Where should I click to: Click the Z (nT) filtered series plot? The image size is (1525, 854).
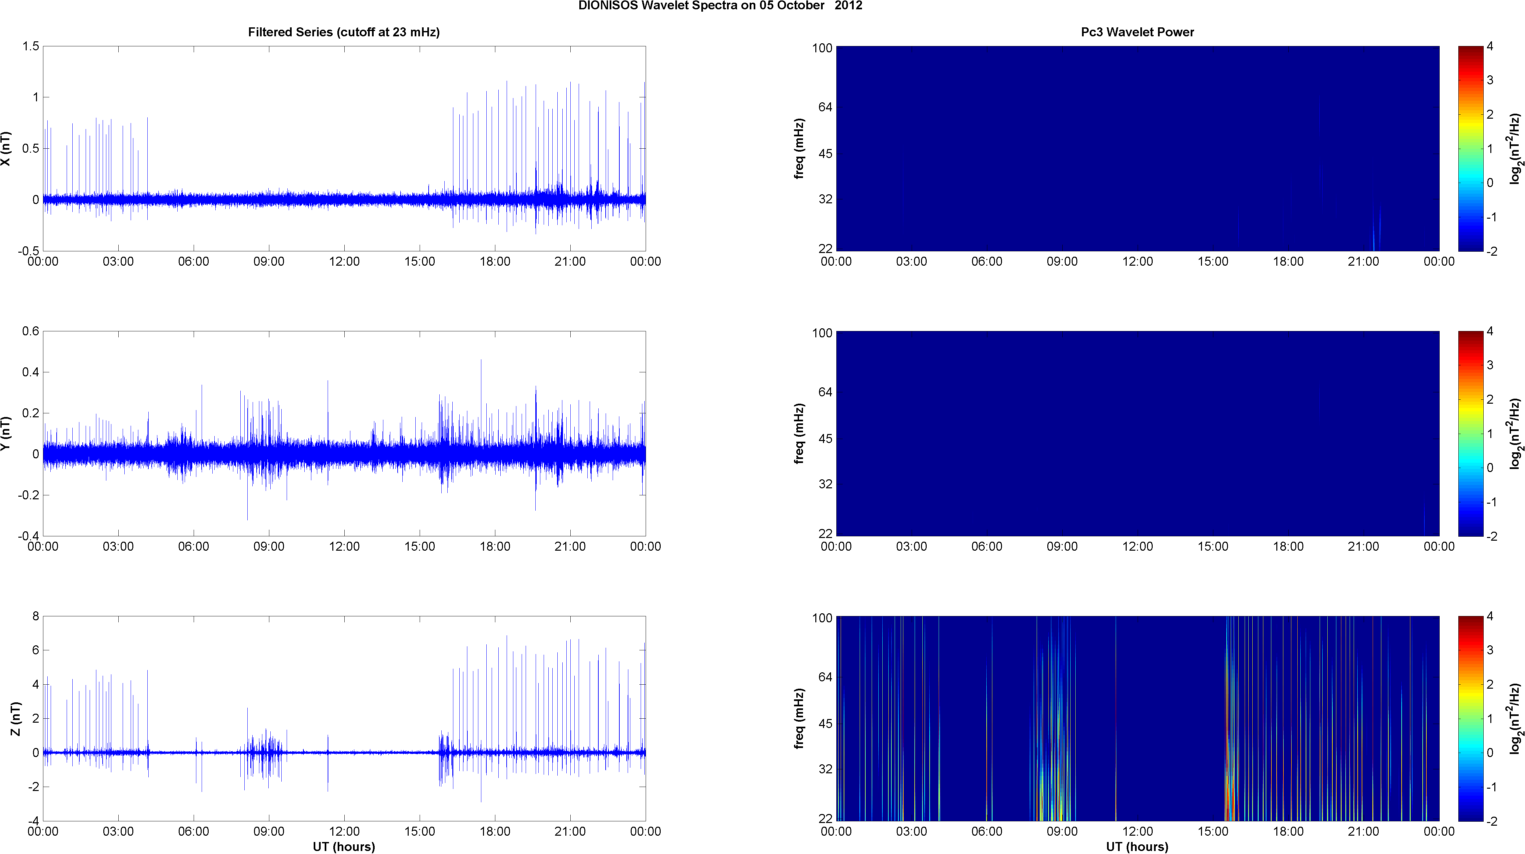click(x=344, y=718)
